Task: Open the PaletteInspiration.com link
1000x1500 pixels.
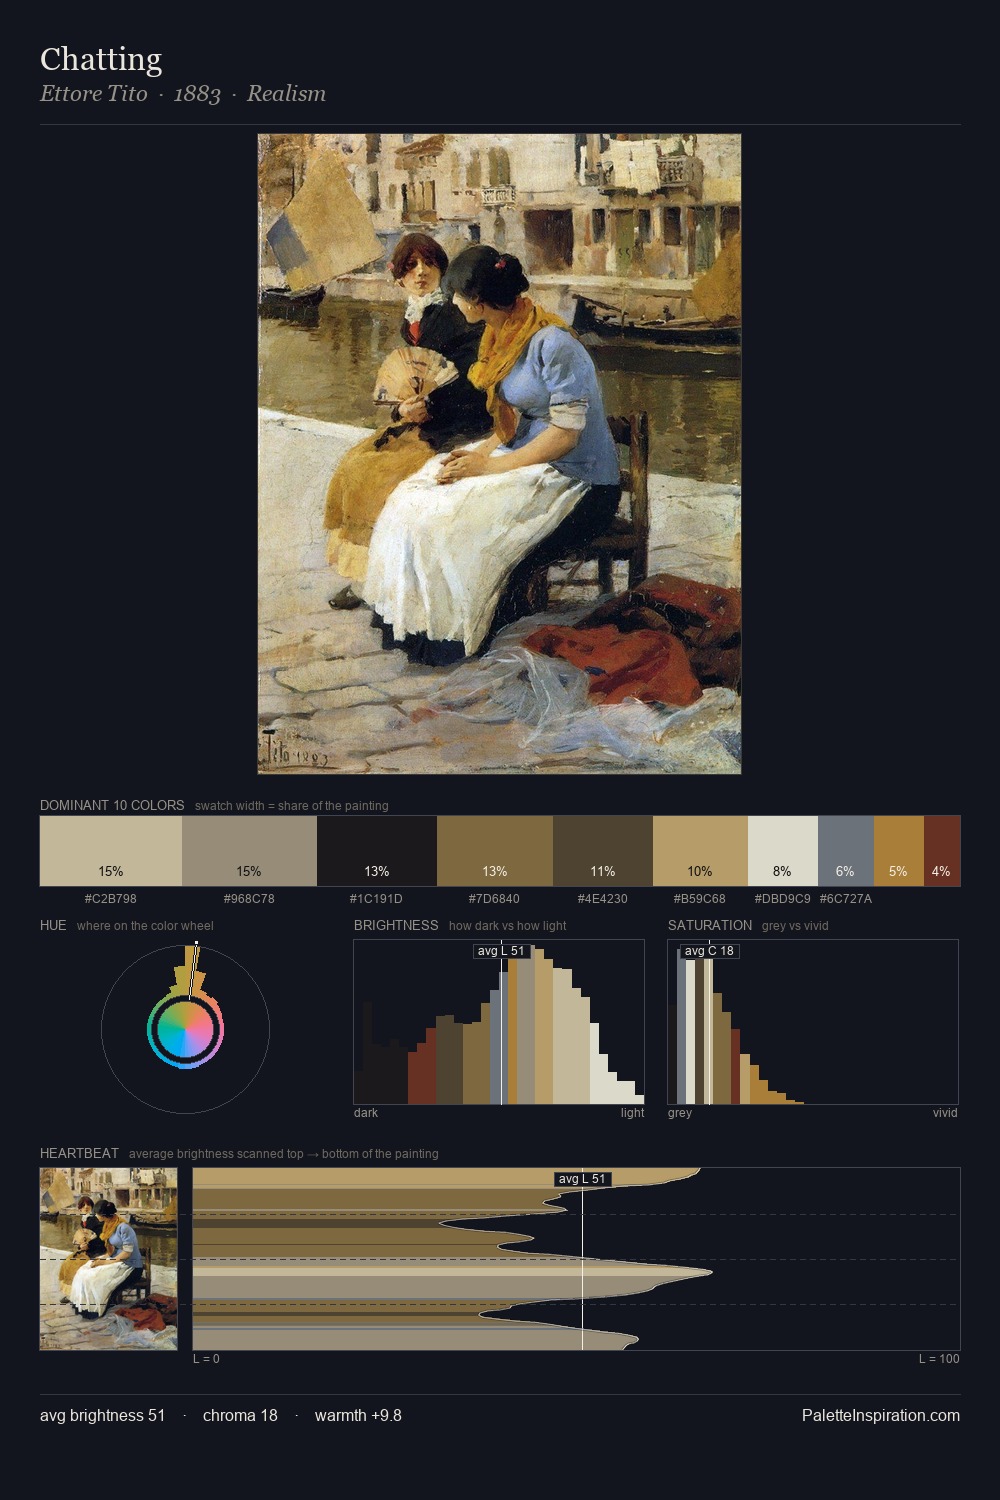Action: pos(881,1415)
